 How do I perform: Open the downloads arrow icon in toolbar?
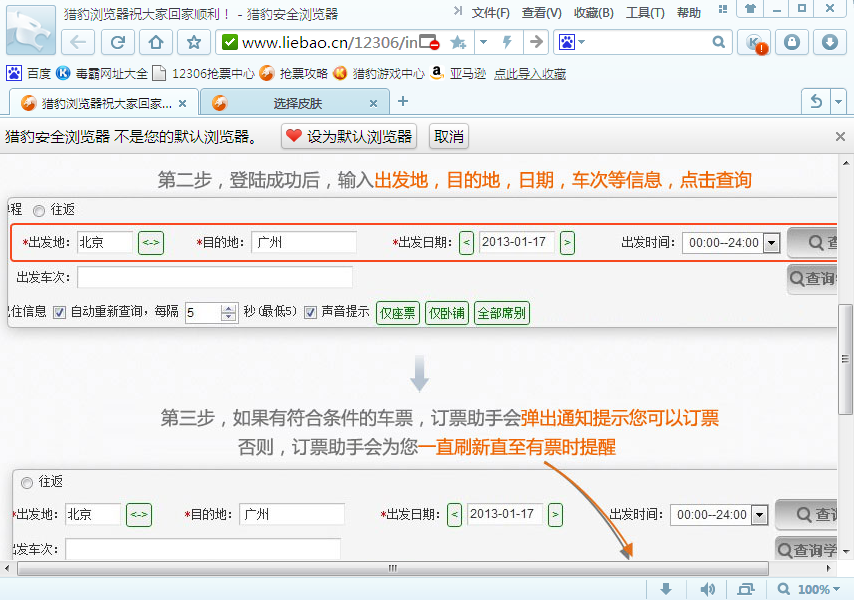829,42
